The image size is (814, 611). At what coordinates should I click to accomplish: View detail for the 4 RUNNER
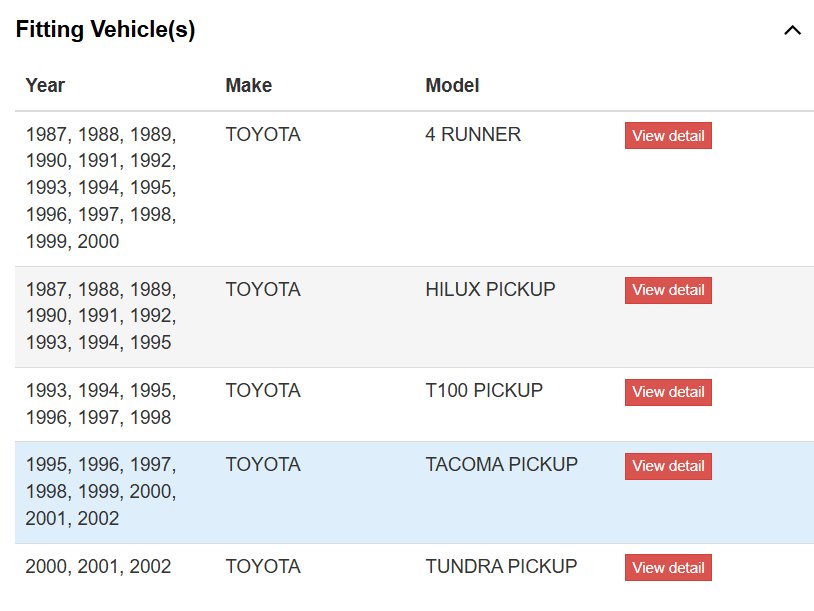[668, 136]
